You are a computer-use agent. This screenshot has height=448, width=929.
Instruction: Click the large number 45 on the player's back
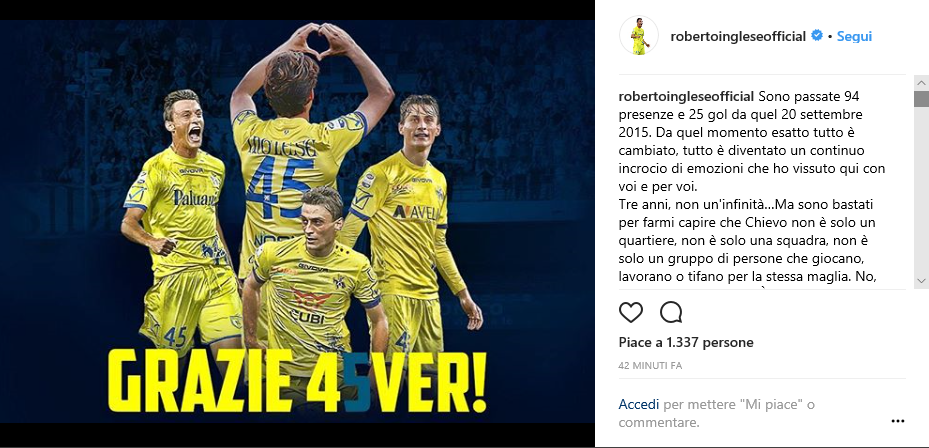point(279,185)
